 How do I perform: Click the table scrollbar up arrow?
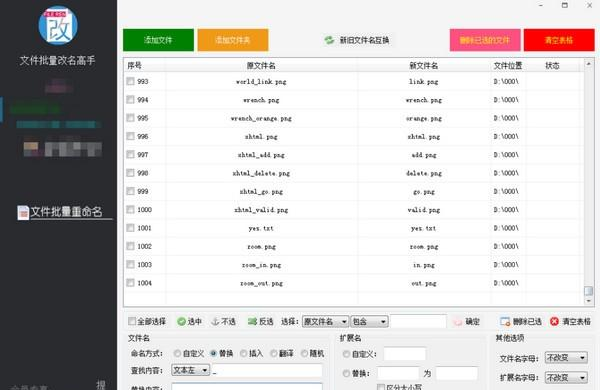(x=589, y=64)
